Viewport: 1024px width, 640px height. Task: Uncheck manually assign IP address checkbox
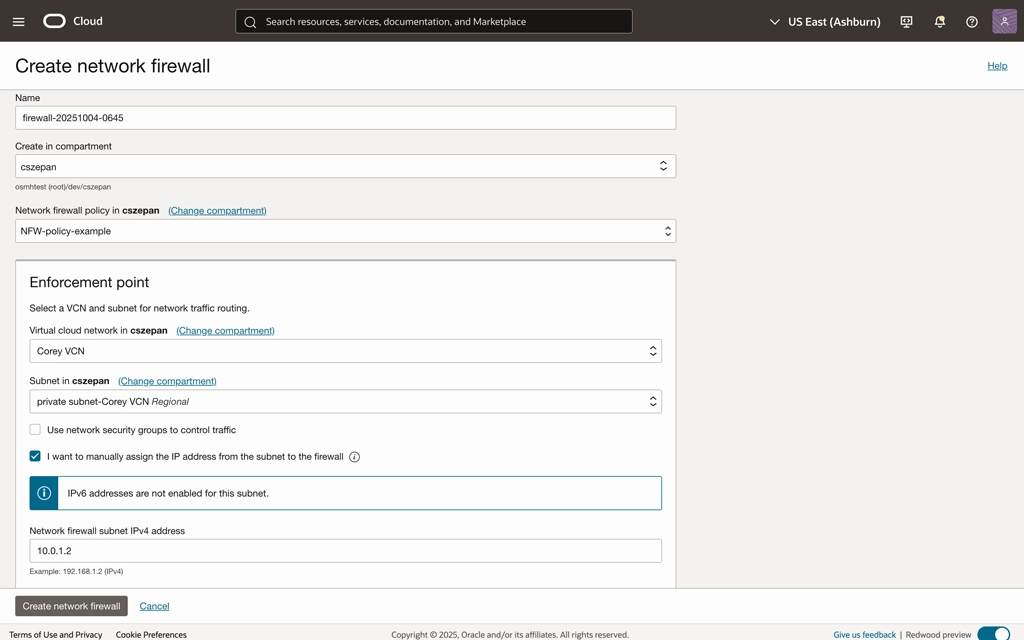click(35, 456)
